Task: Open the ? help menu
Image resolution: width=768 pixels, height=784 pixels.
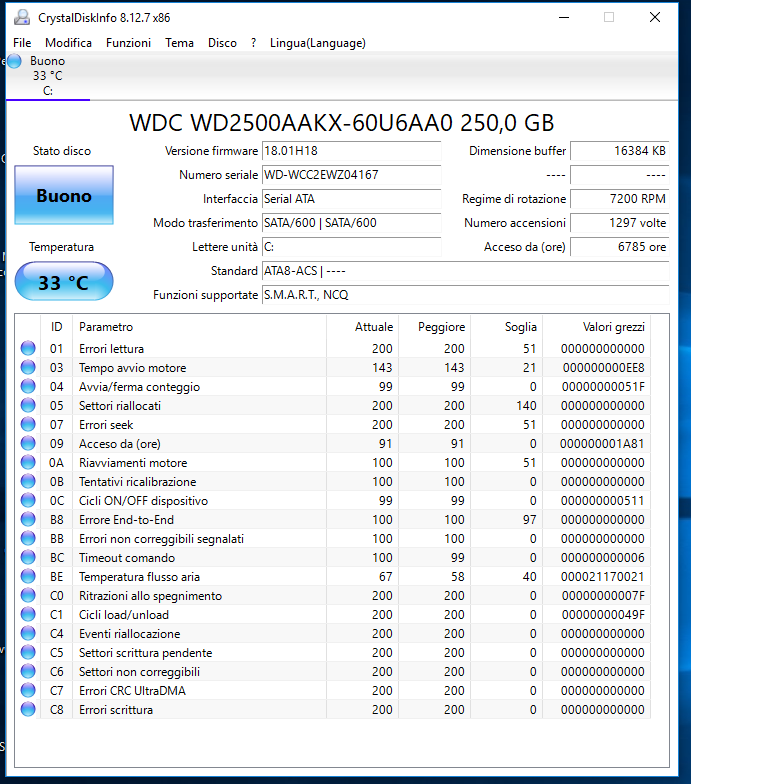Action: 254,43
